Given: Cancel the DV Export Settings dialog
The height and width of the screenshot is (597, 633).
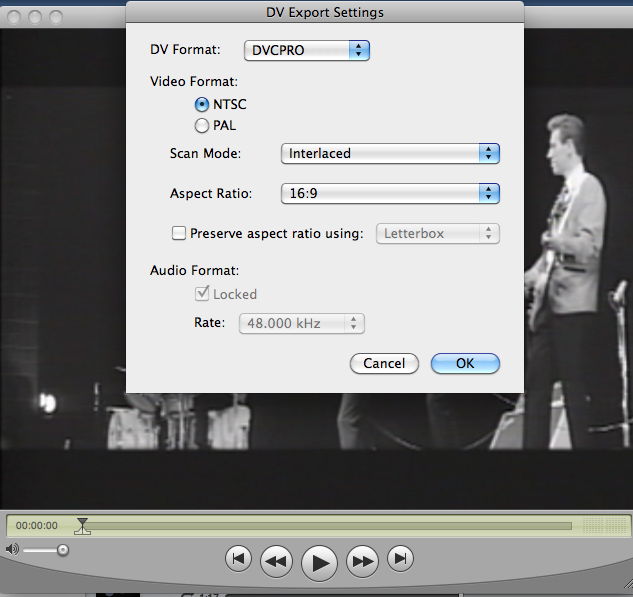Looking at the screenshot, I should click(x=384, y=363).
